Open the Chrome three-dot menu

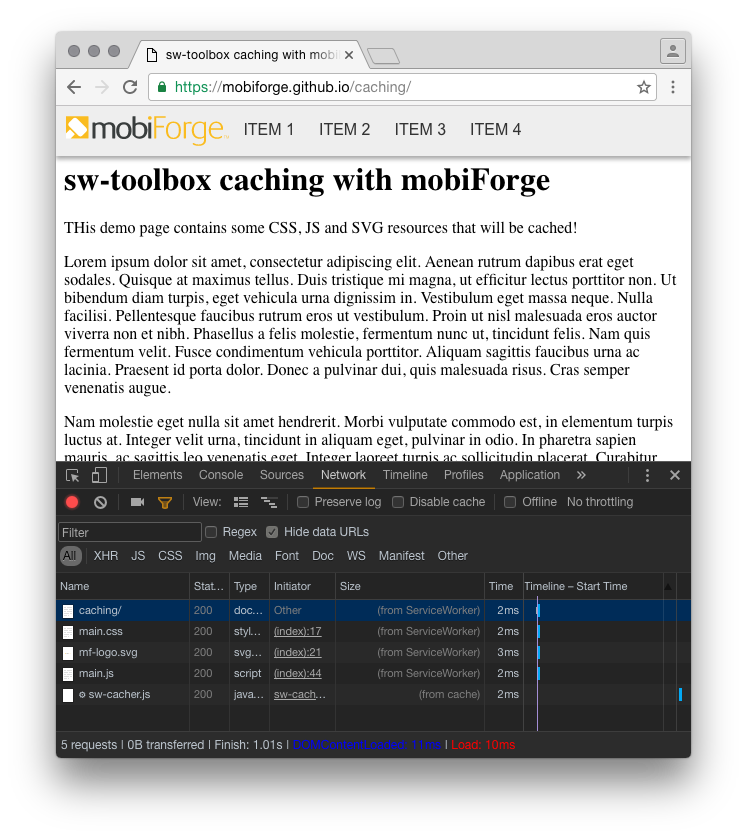(x=673, y=87)
